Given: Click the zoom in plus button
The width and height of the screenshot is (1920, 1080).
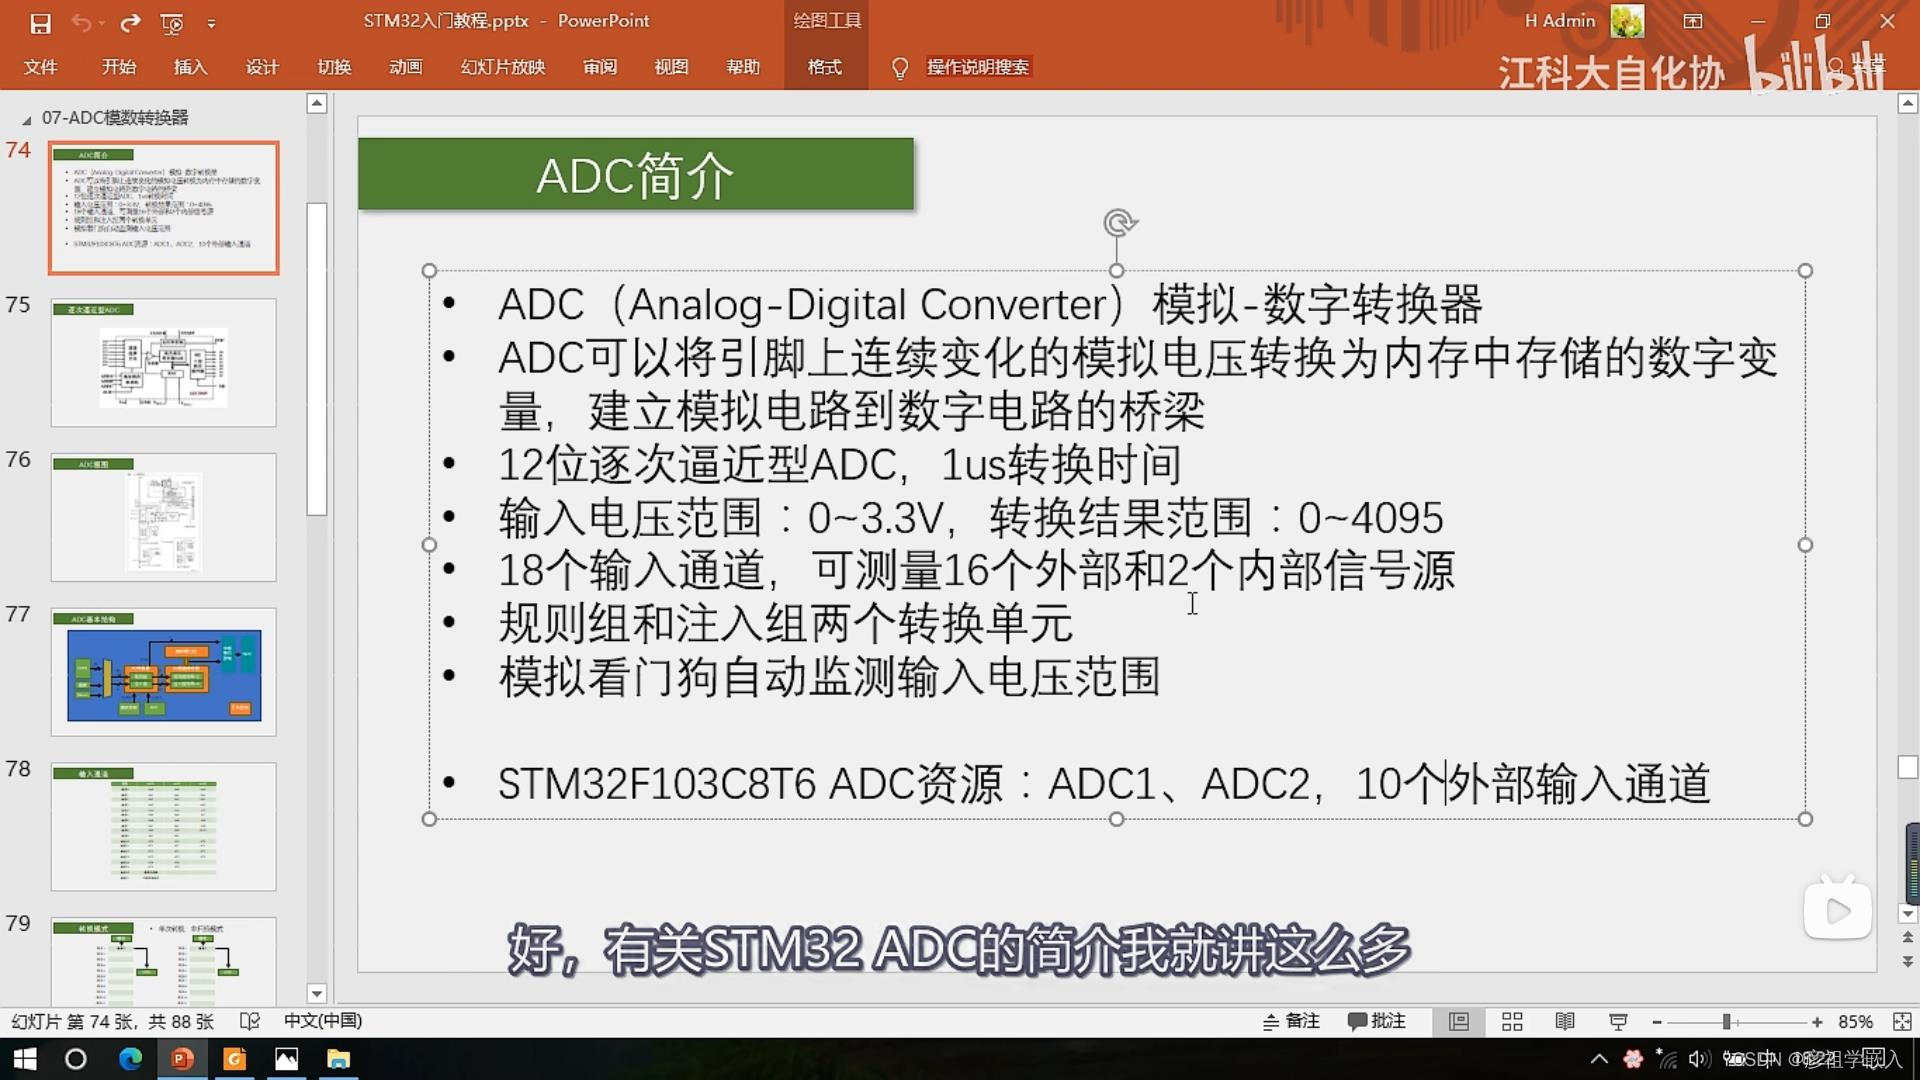Looking at the screenshot, I should (1817, 1021).
